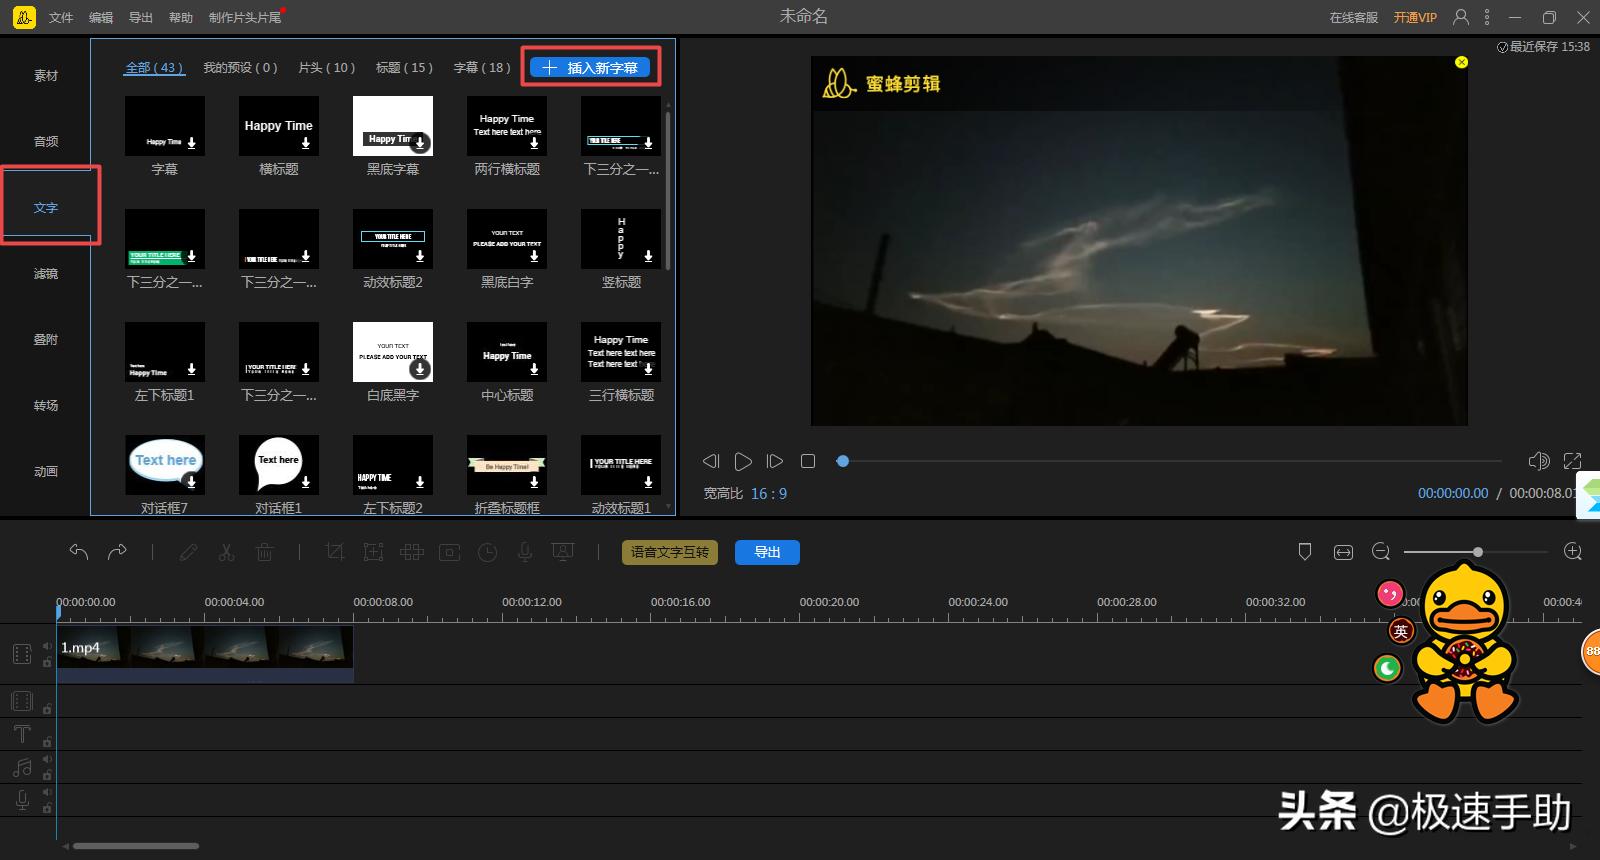The height and width of the screenshot is (860, 1600).
Task: Click the timeline zoom slider handle
Action: coord(1477,552)
